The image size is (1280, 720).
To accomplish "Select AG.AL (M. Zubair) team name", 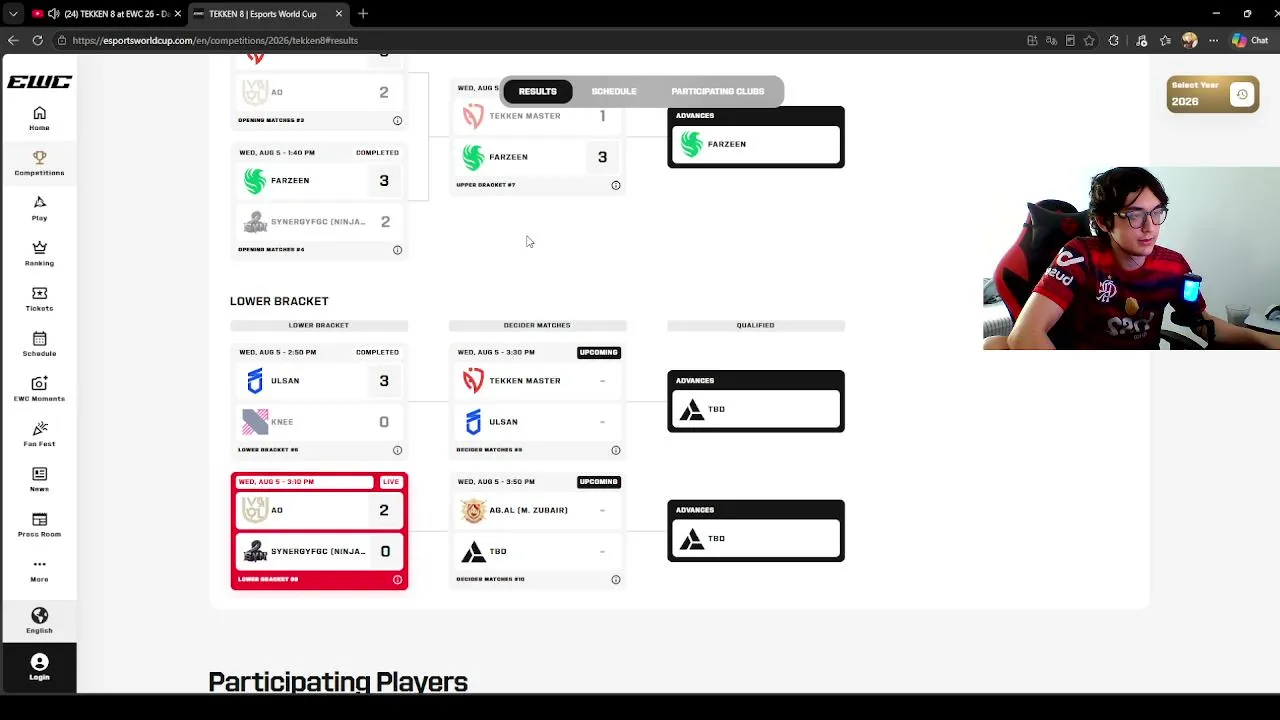I will click(528, 510).
